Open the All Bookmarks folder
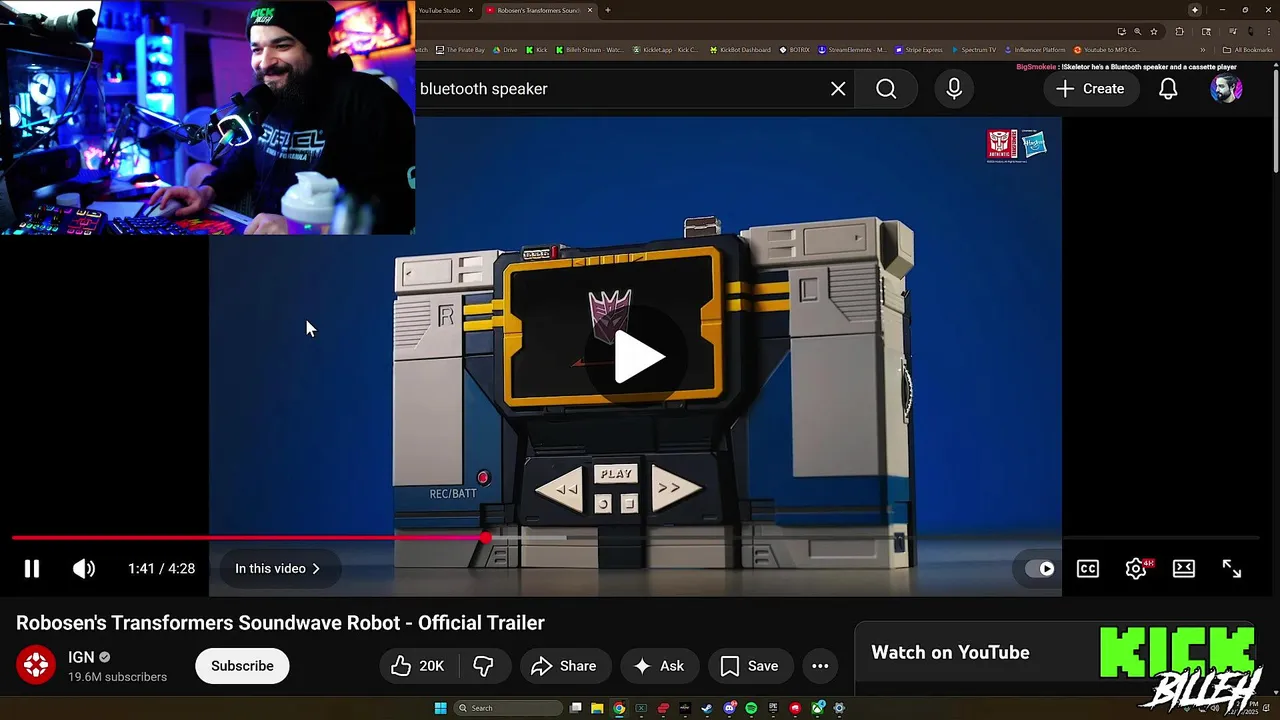1280x720 pixels. 1247,50
